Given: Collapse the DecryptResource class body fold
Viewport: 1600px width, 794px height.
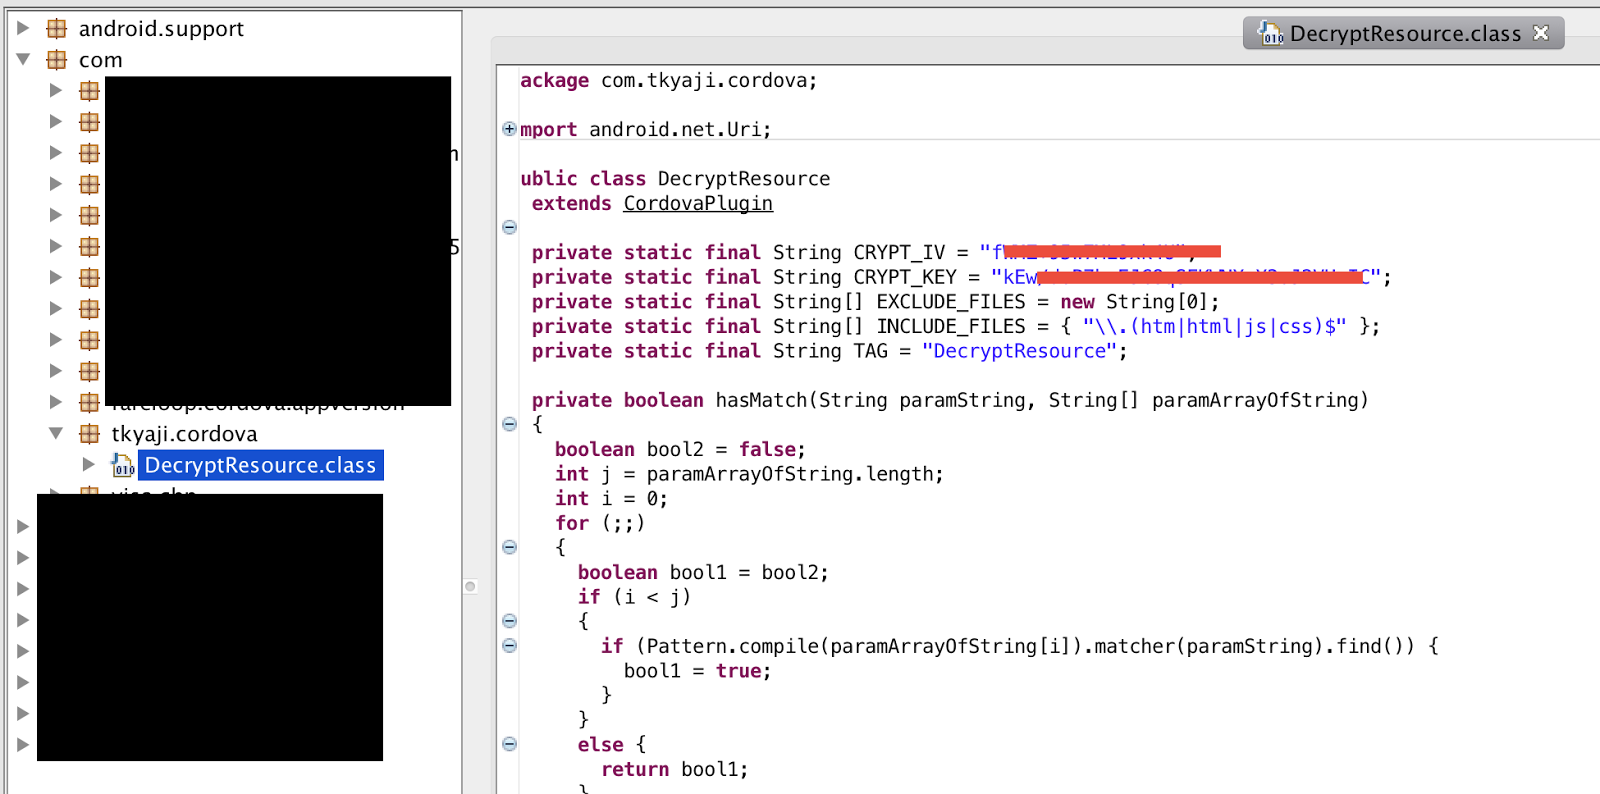Looking at the screenshot, I should 509,227.
